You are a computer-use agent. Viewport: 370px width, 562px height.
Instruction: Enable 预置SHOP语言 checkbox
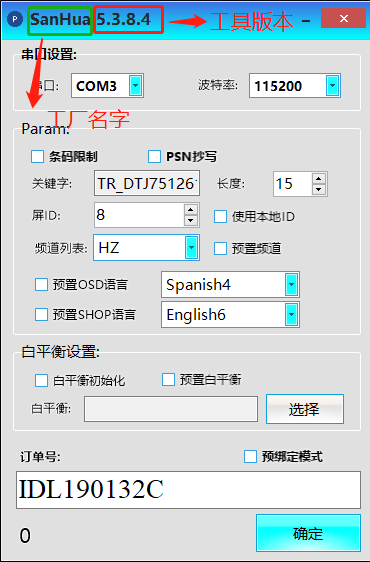coord(41,315)
